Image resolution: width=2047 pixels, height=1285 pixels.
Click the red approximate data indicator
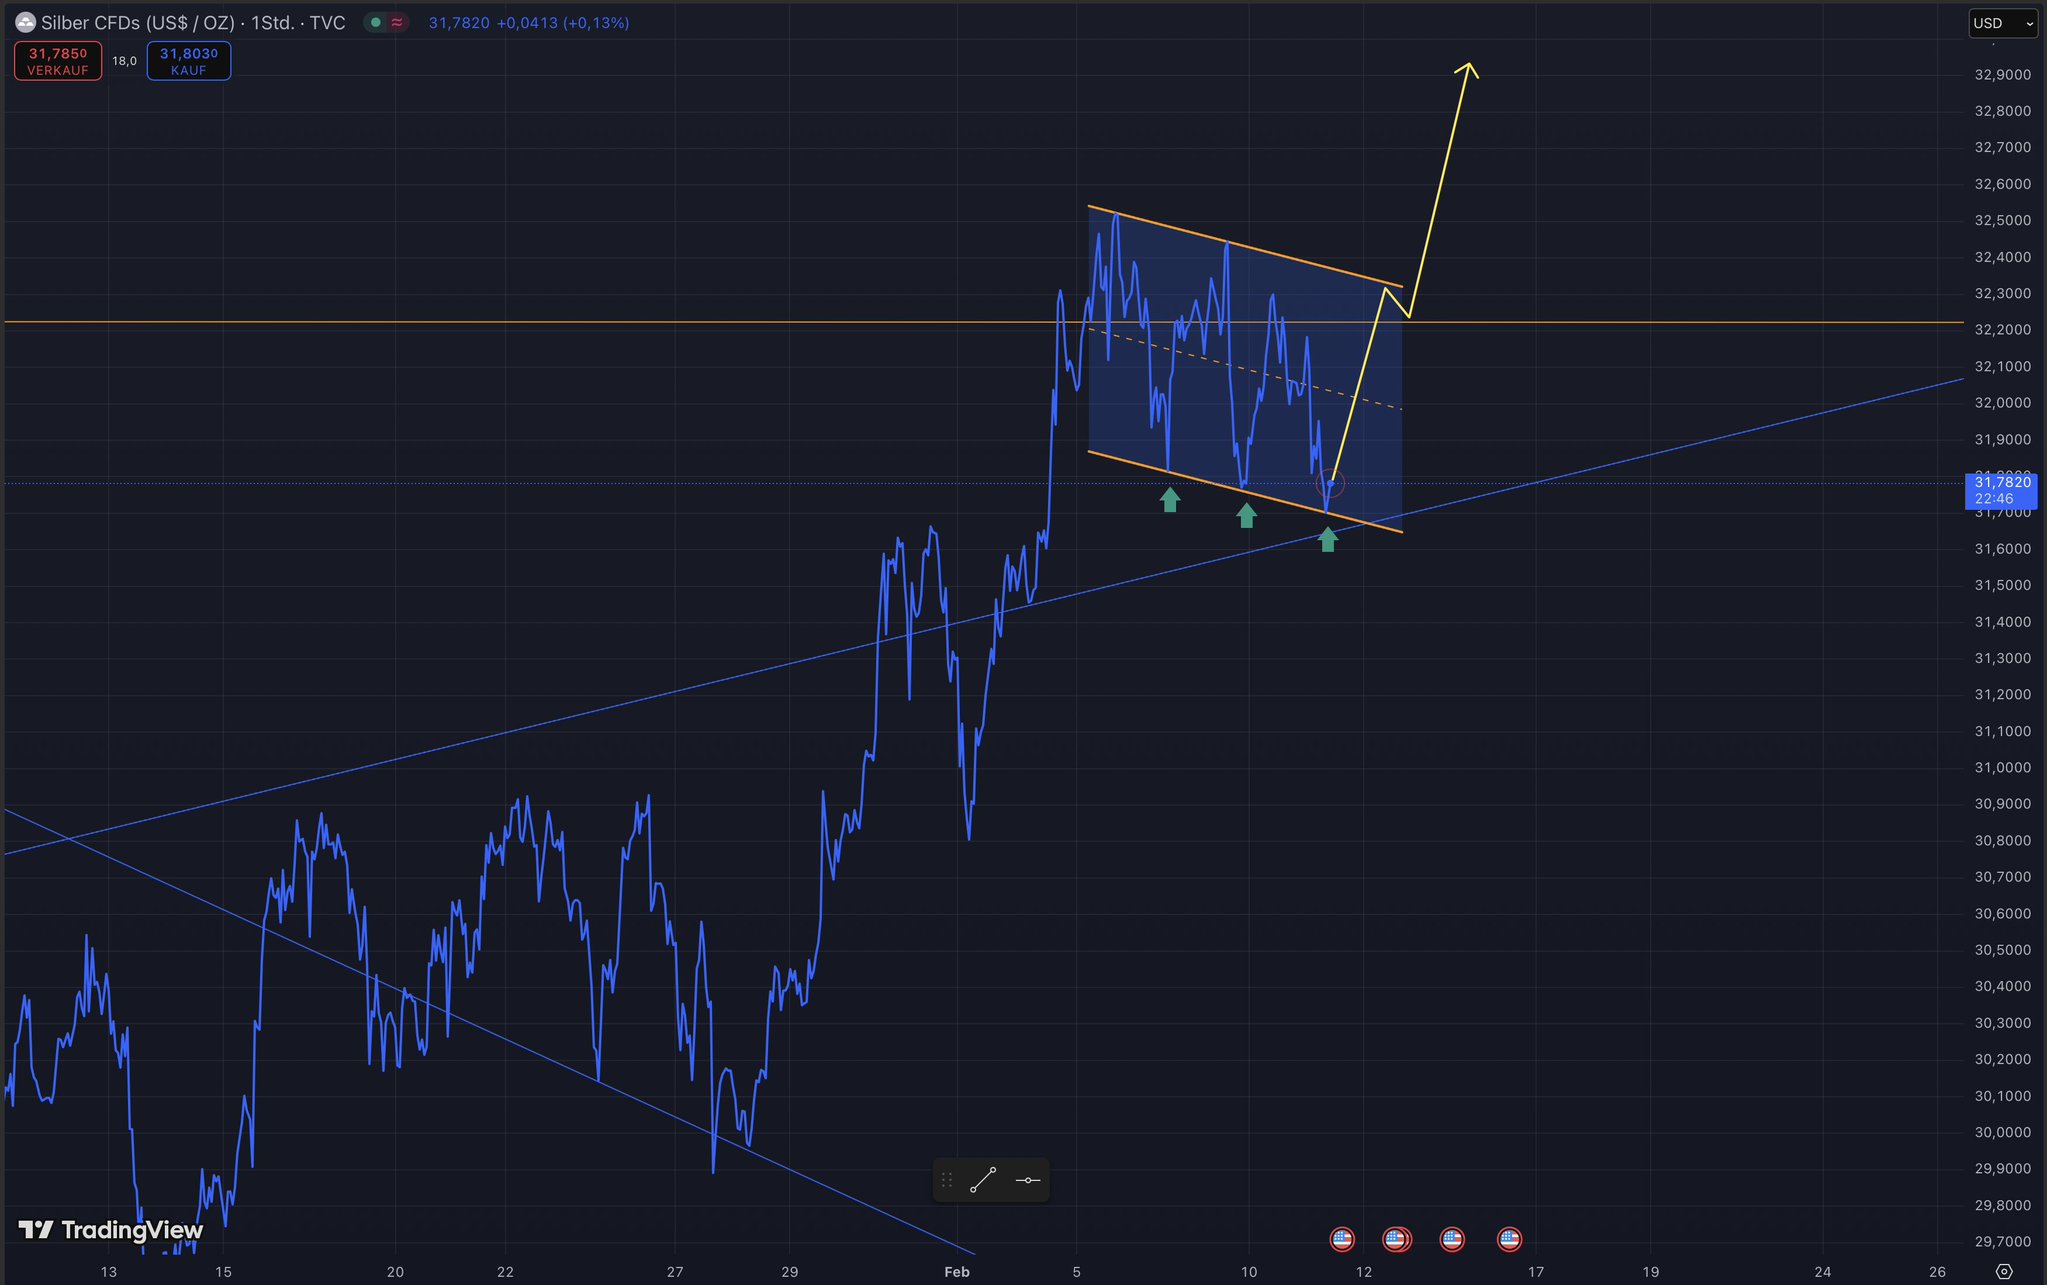tap(397, 22)
